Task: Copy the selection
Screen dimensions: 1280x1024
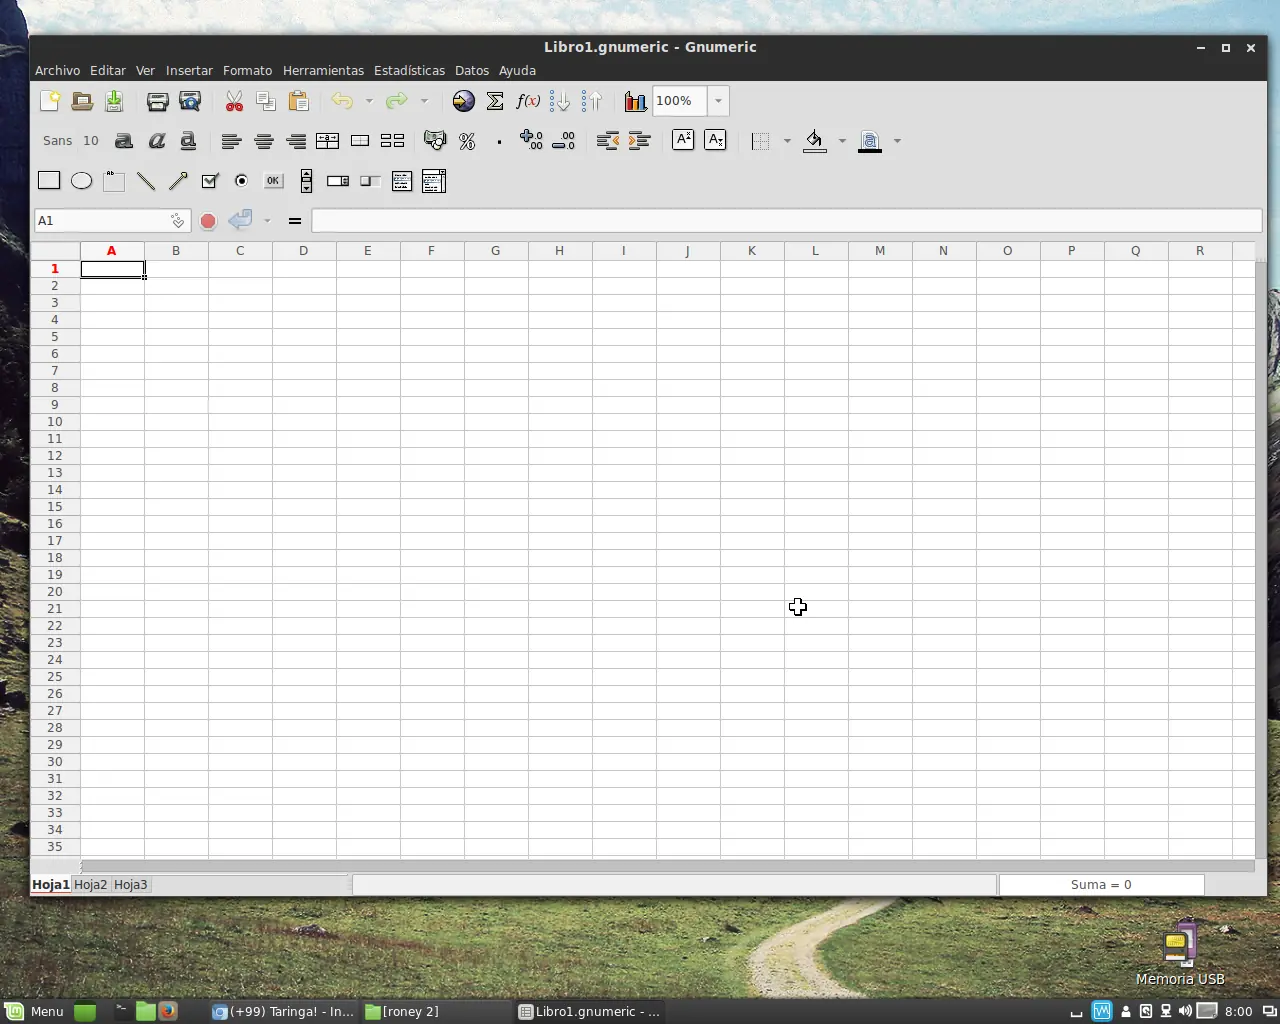Action: pyautogui.click(x=266, y=101)
